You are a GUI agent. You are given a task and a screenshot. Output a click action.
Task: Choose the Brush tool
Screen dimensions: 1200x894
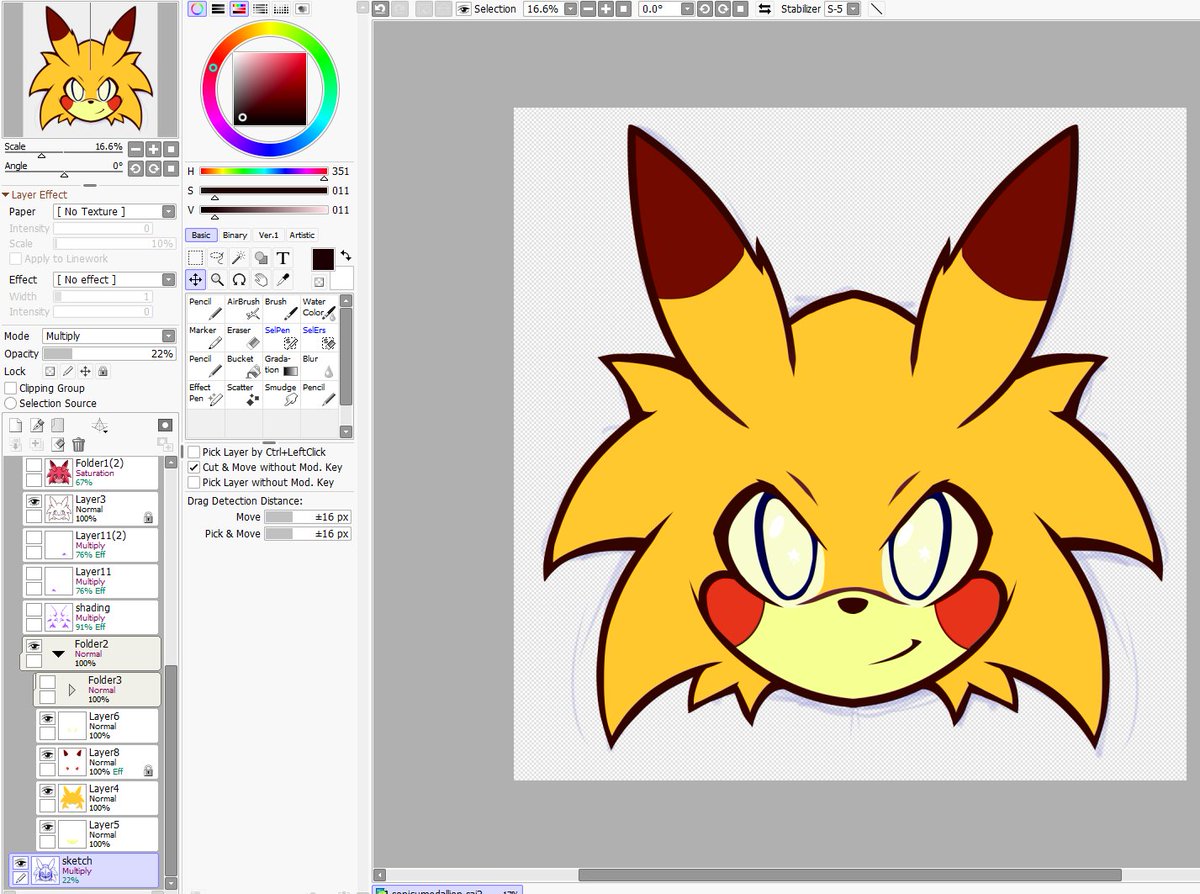click(281, 307)
